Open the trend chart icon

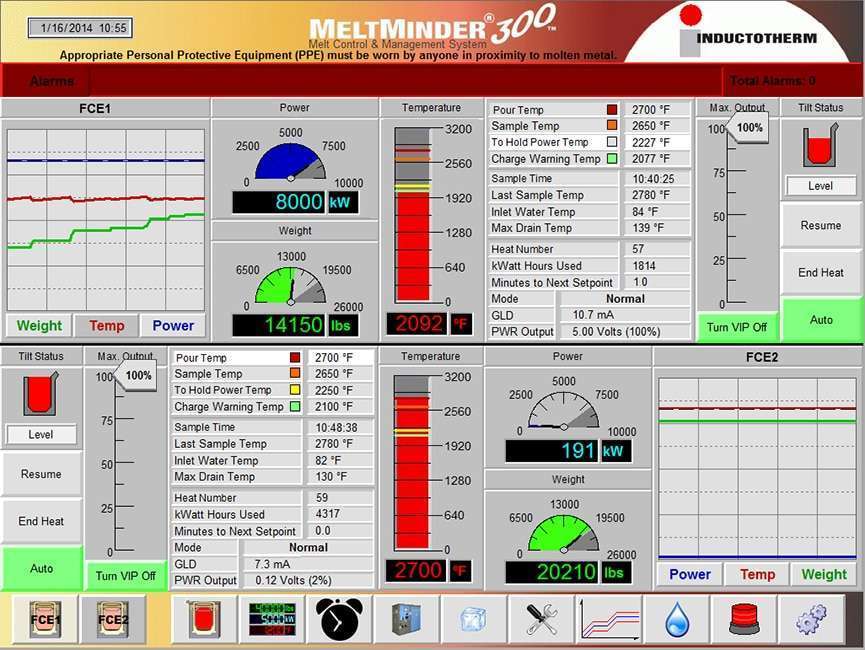pos(609,619)
